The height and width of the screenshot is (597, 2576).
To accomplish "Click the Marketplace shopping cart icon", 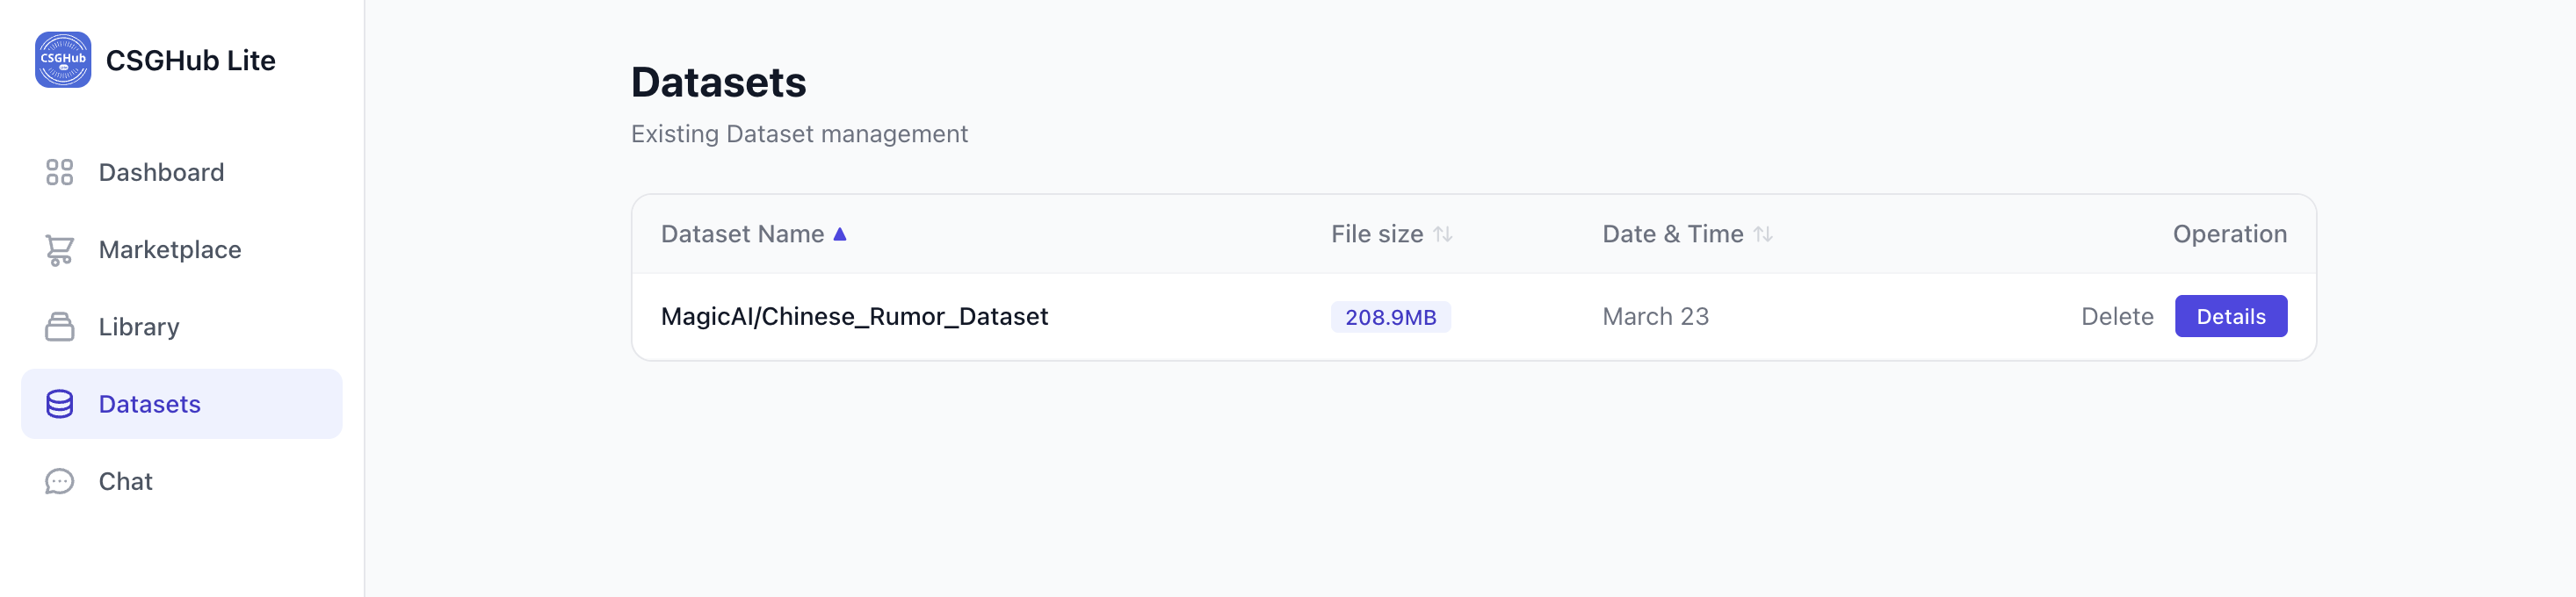I will tap(60, 250).
